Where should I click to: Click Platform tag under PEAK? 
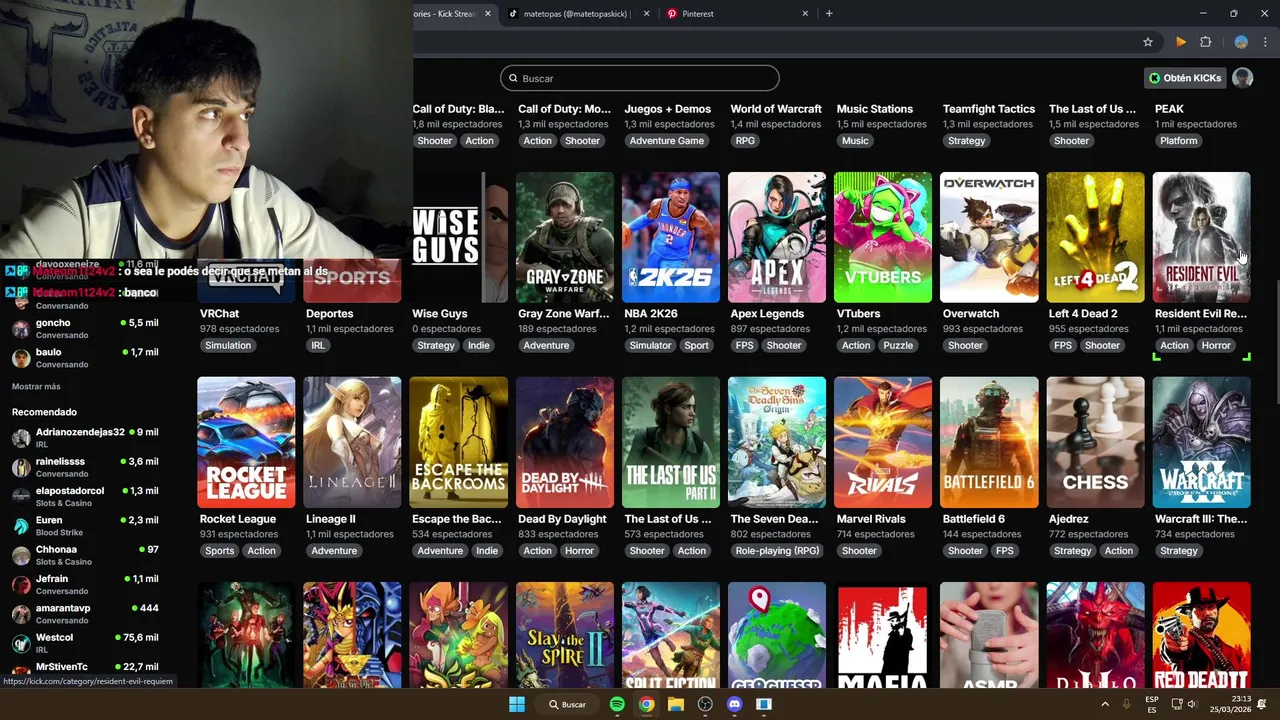pos(1179,141)
